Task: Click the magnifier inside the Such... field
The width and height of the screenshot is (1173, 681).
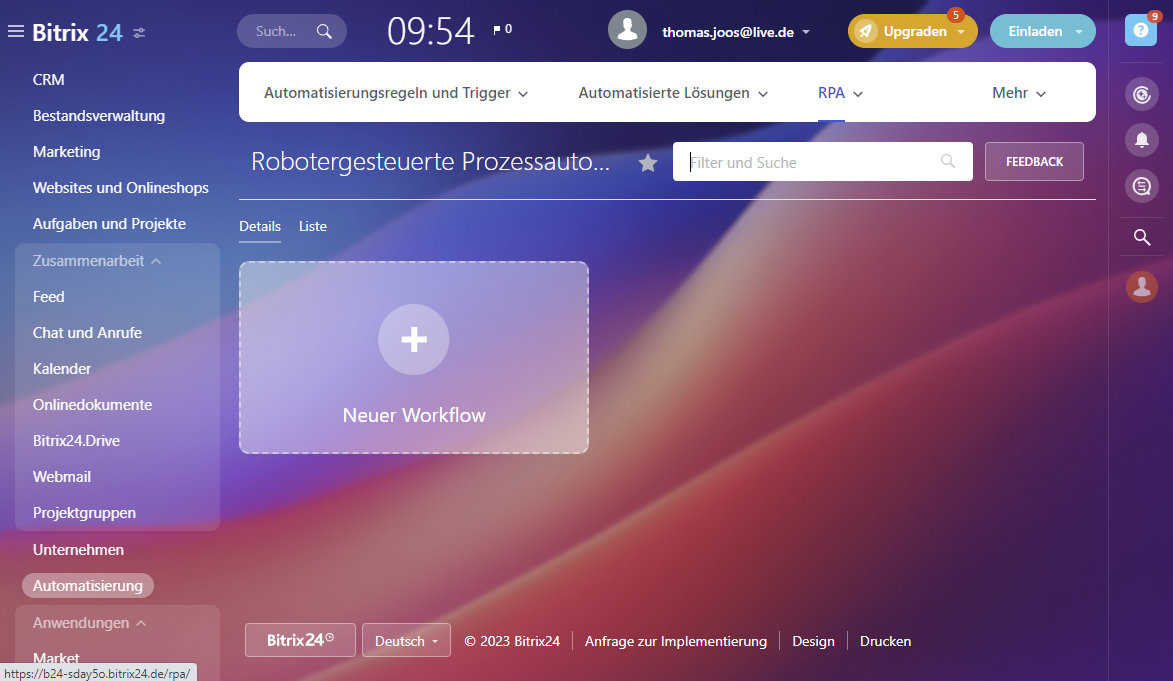Action: click(x=325, y=30)
